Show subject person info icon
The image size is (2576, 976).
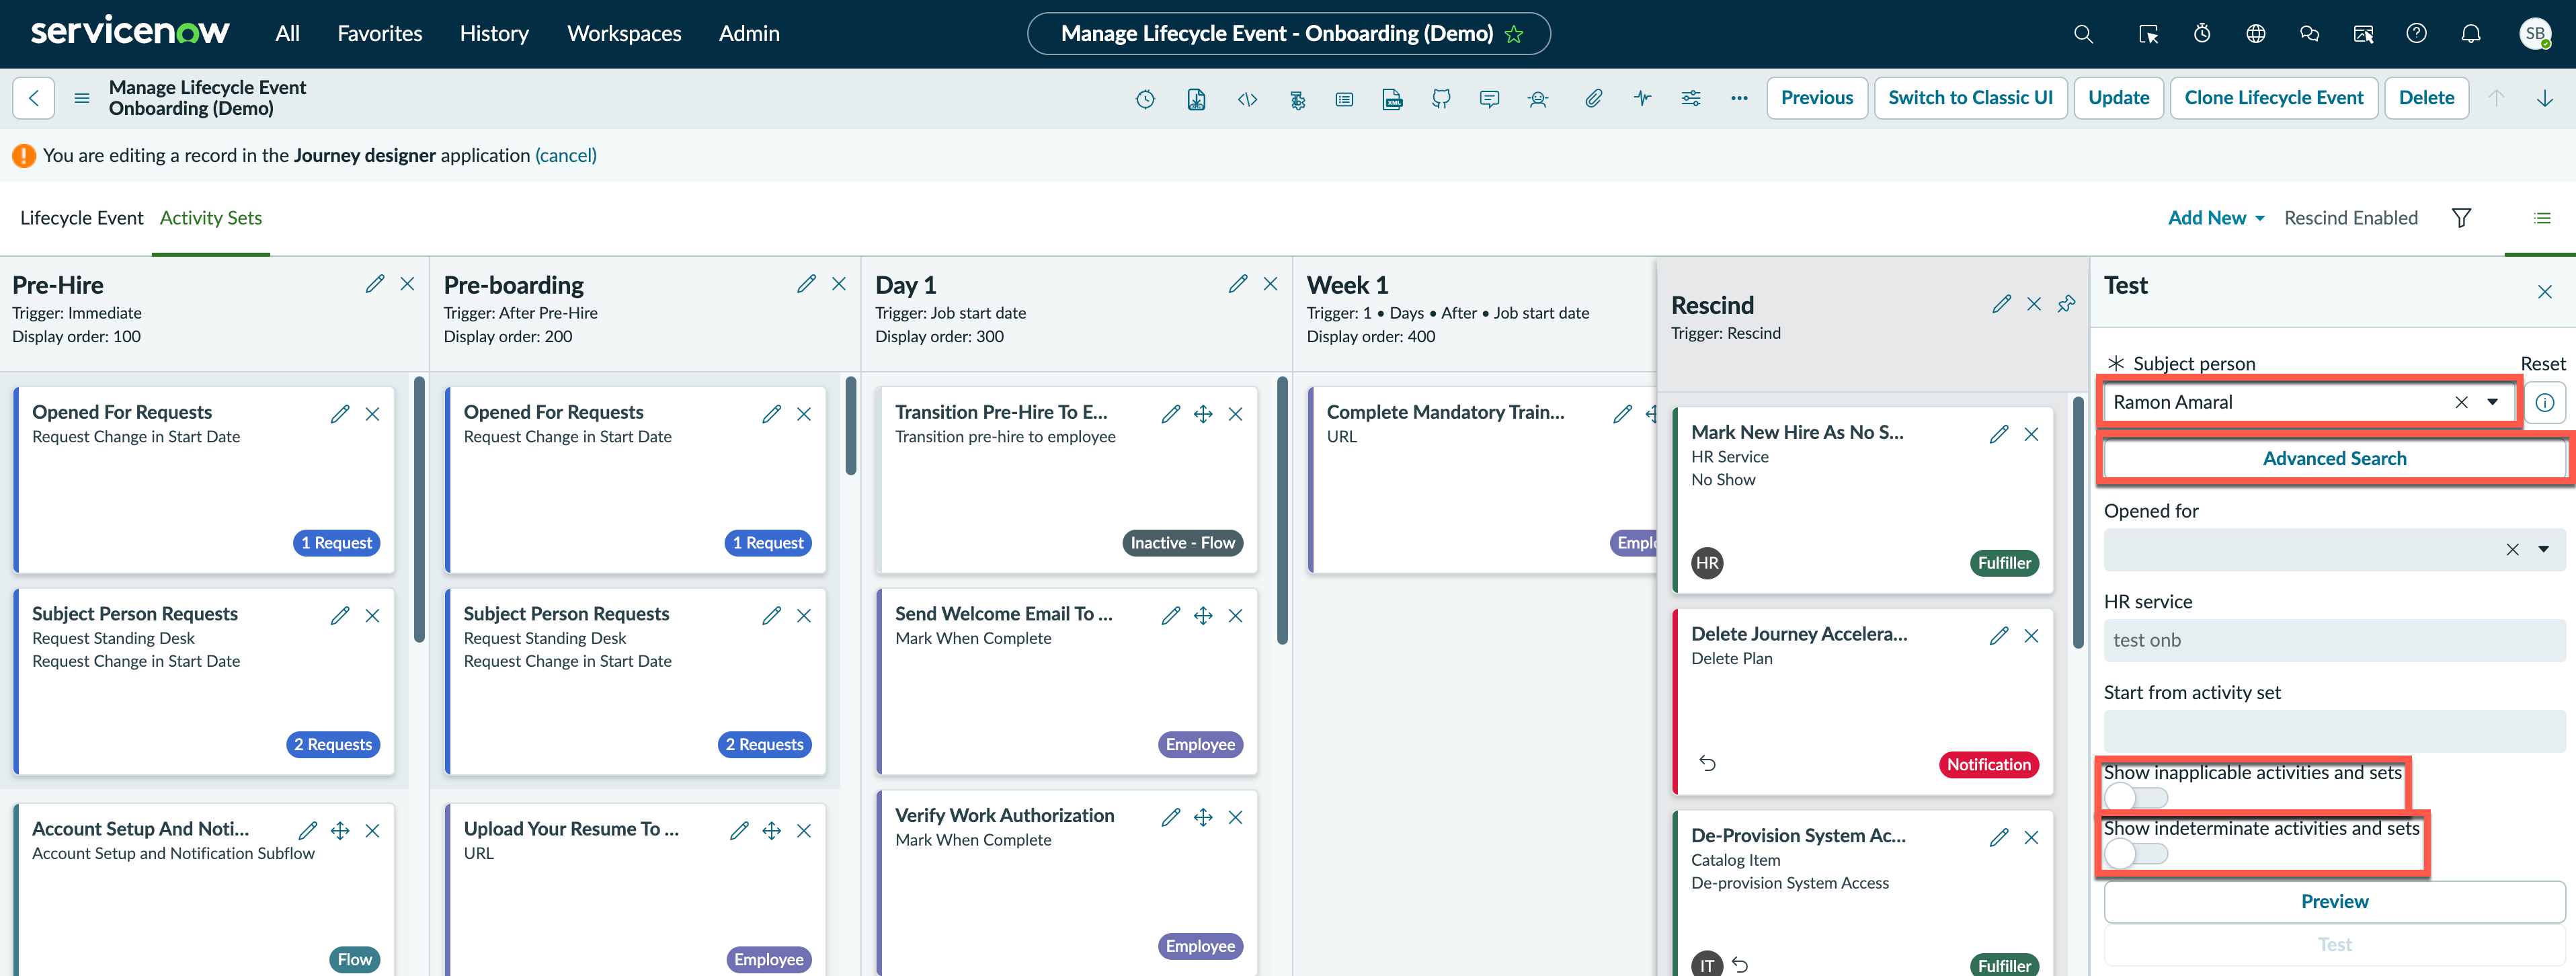point(2544,402)
